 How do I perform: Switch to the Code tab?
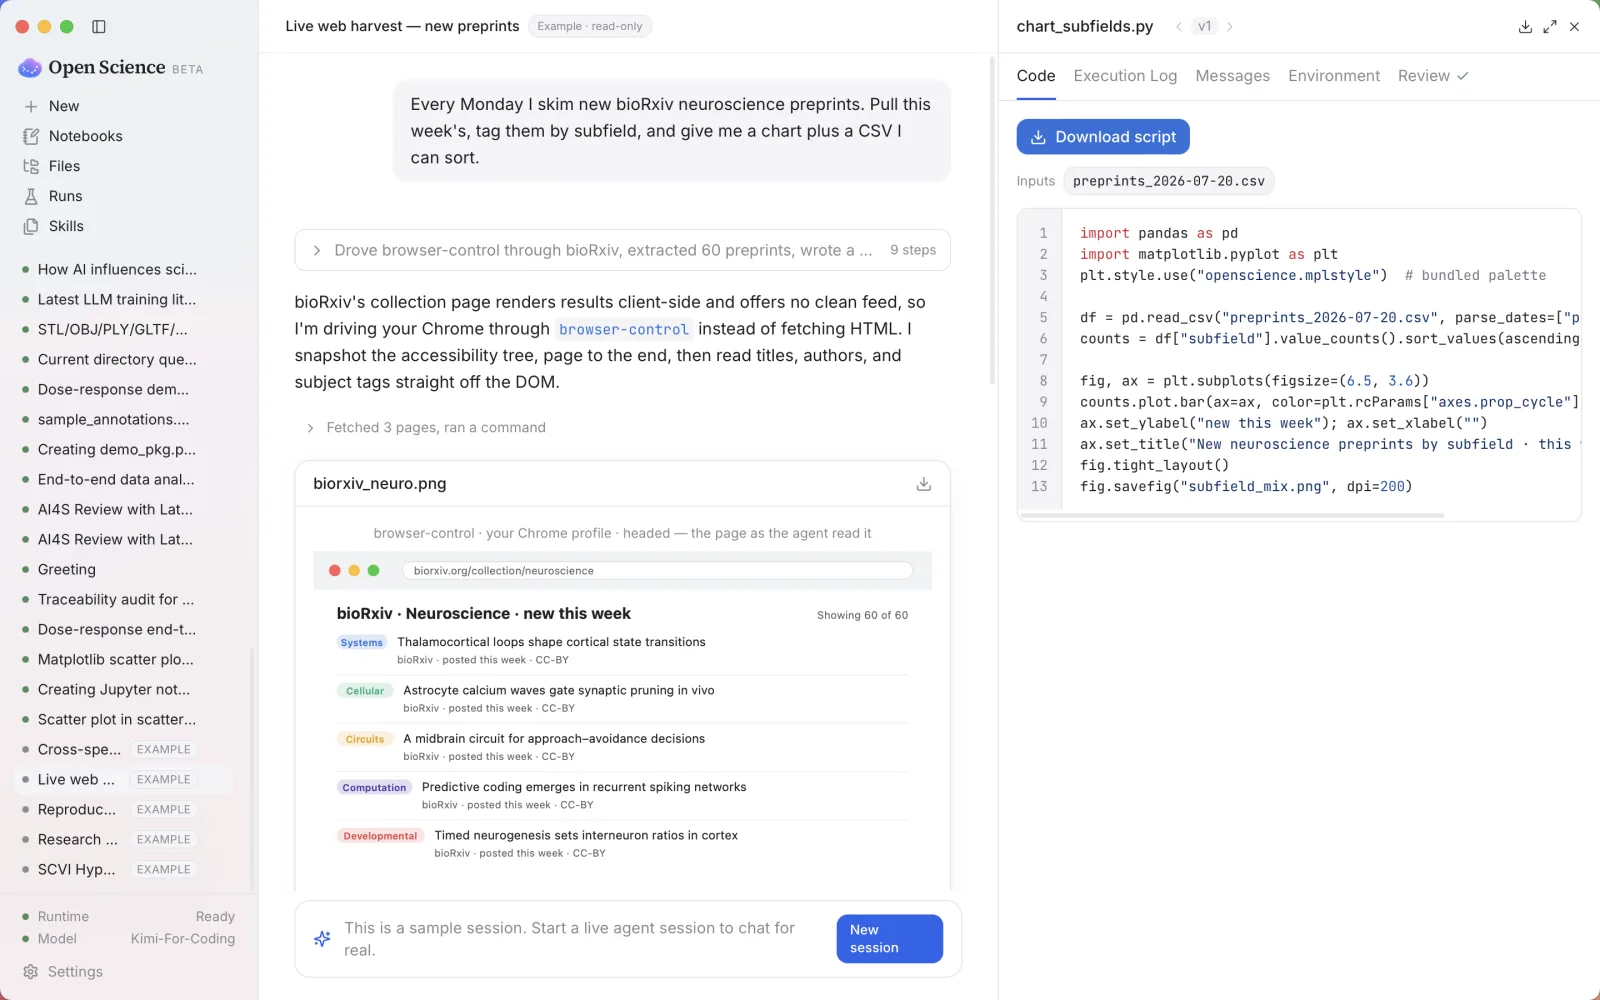coord(1036,76)
